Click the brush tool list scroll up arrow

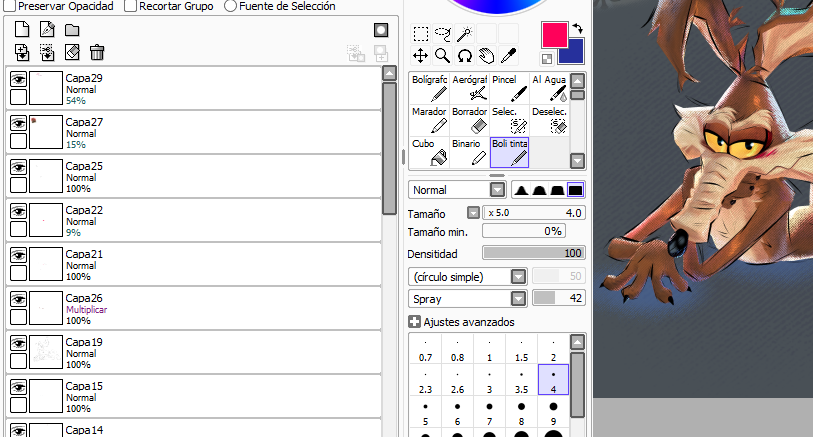click(x=578, y=81)
